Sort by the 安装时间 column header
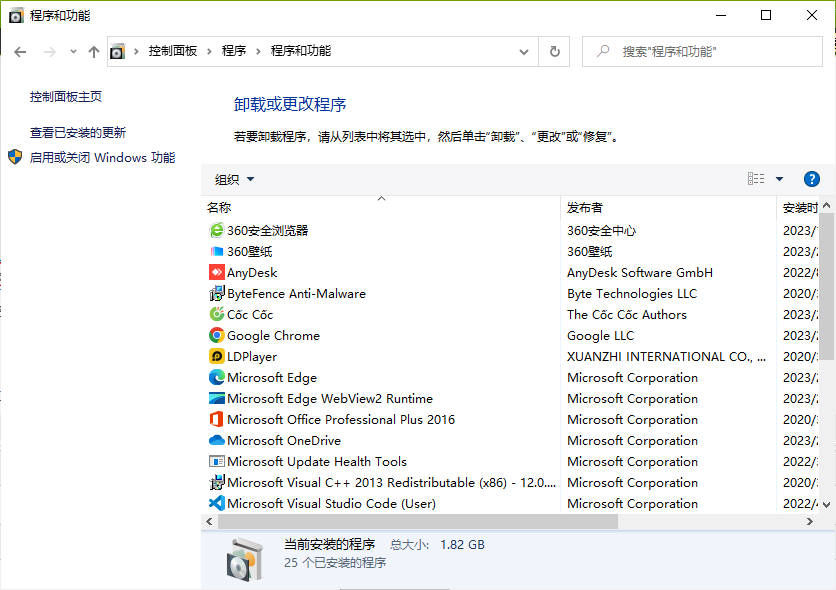The width and height of the screenshot is (836, 590). click(x=798, y=207)
